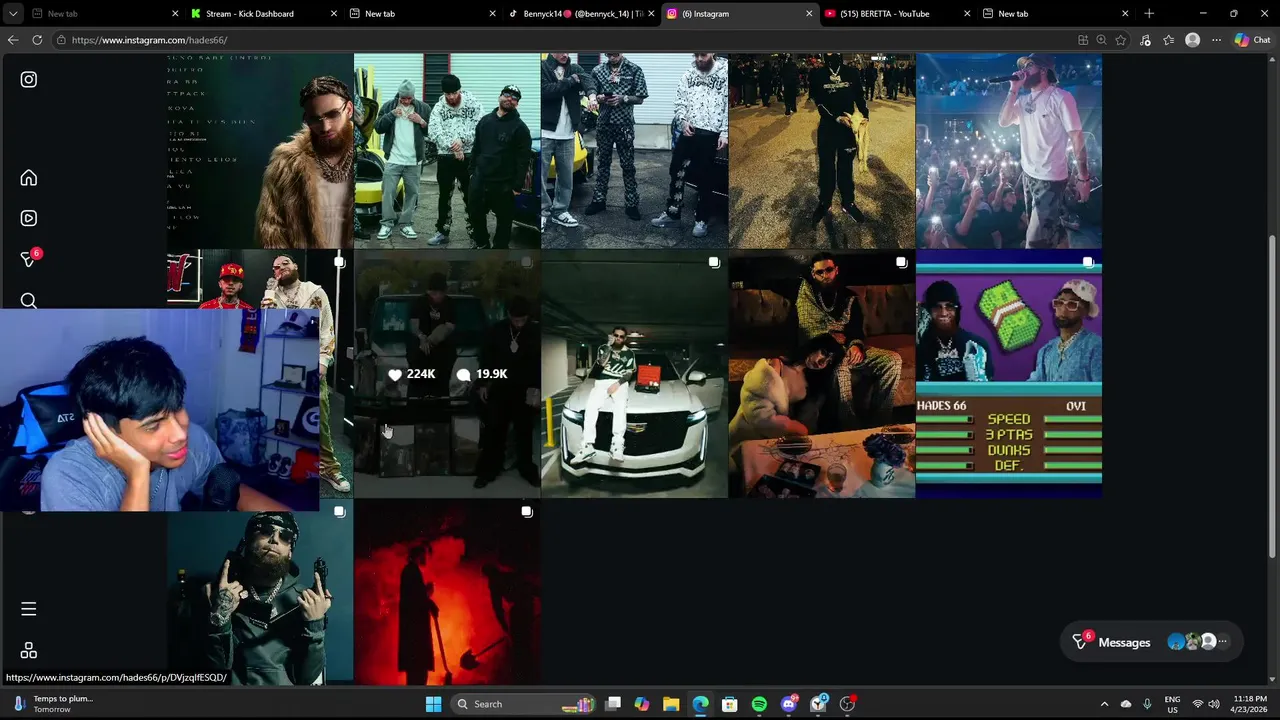This screenshot has width=1280, height=720.
Task: Go back to the previous page
Action: click(x=12, y=40)
